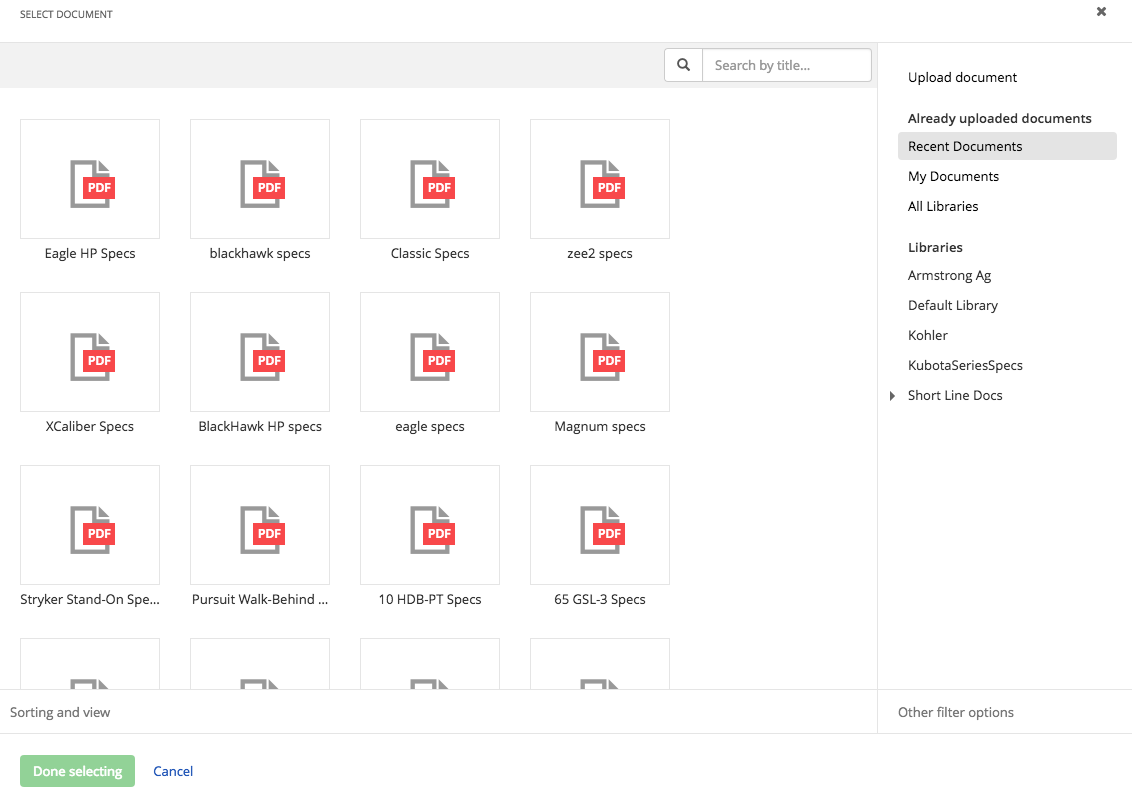Switch to My Documents
1132x802 pixels.
(x=953, y=176)
